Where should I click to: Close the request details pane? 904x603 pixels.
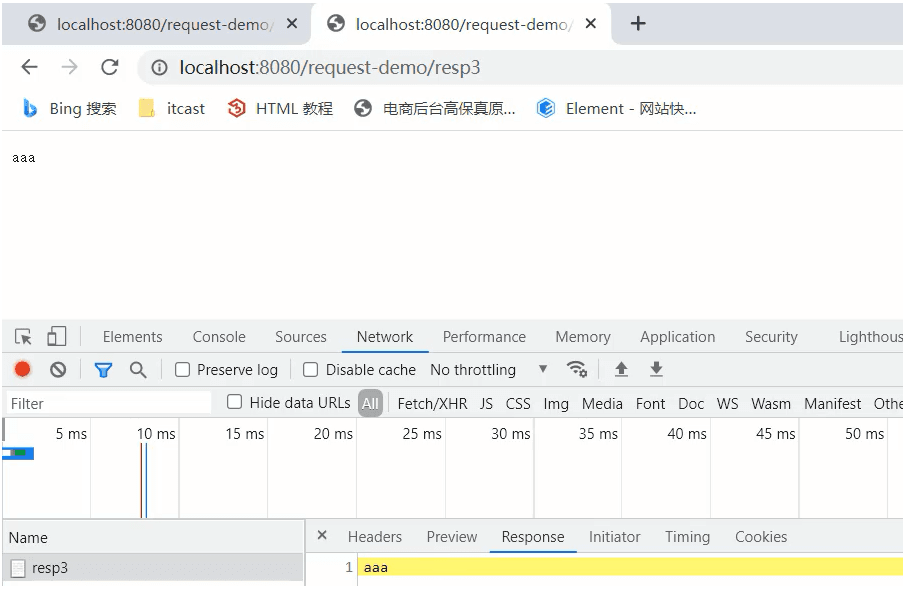[322, 536]
